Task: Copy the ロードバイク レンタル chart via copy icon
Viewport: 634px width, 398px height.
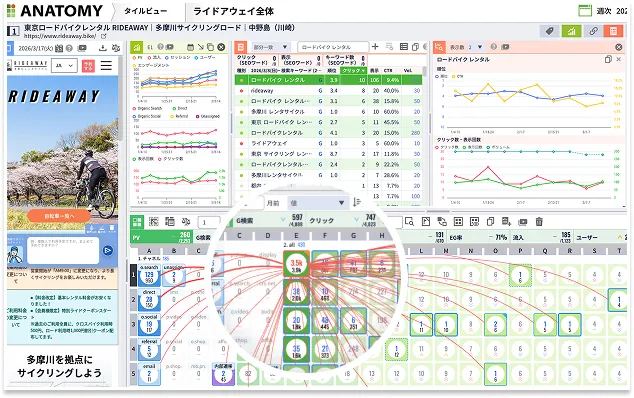Action: click(x=608, y=59)
